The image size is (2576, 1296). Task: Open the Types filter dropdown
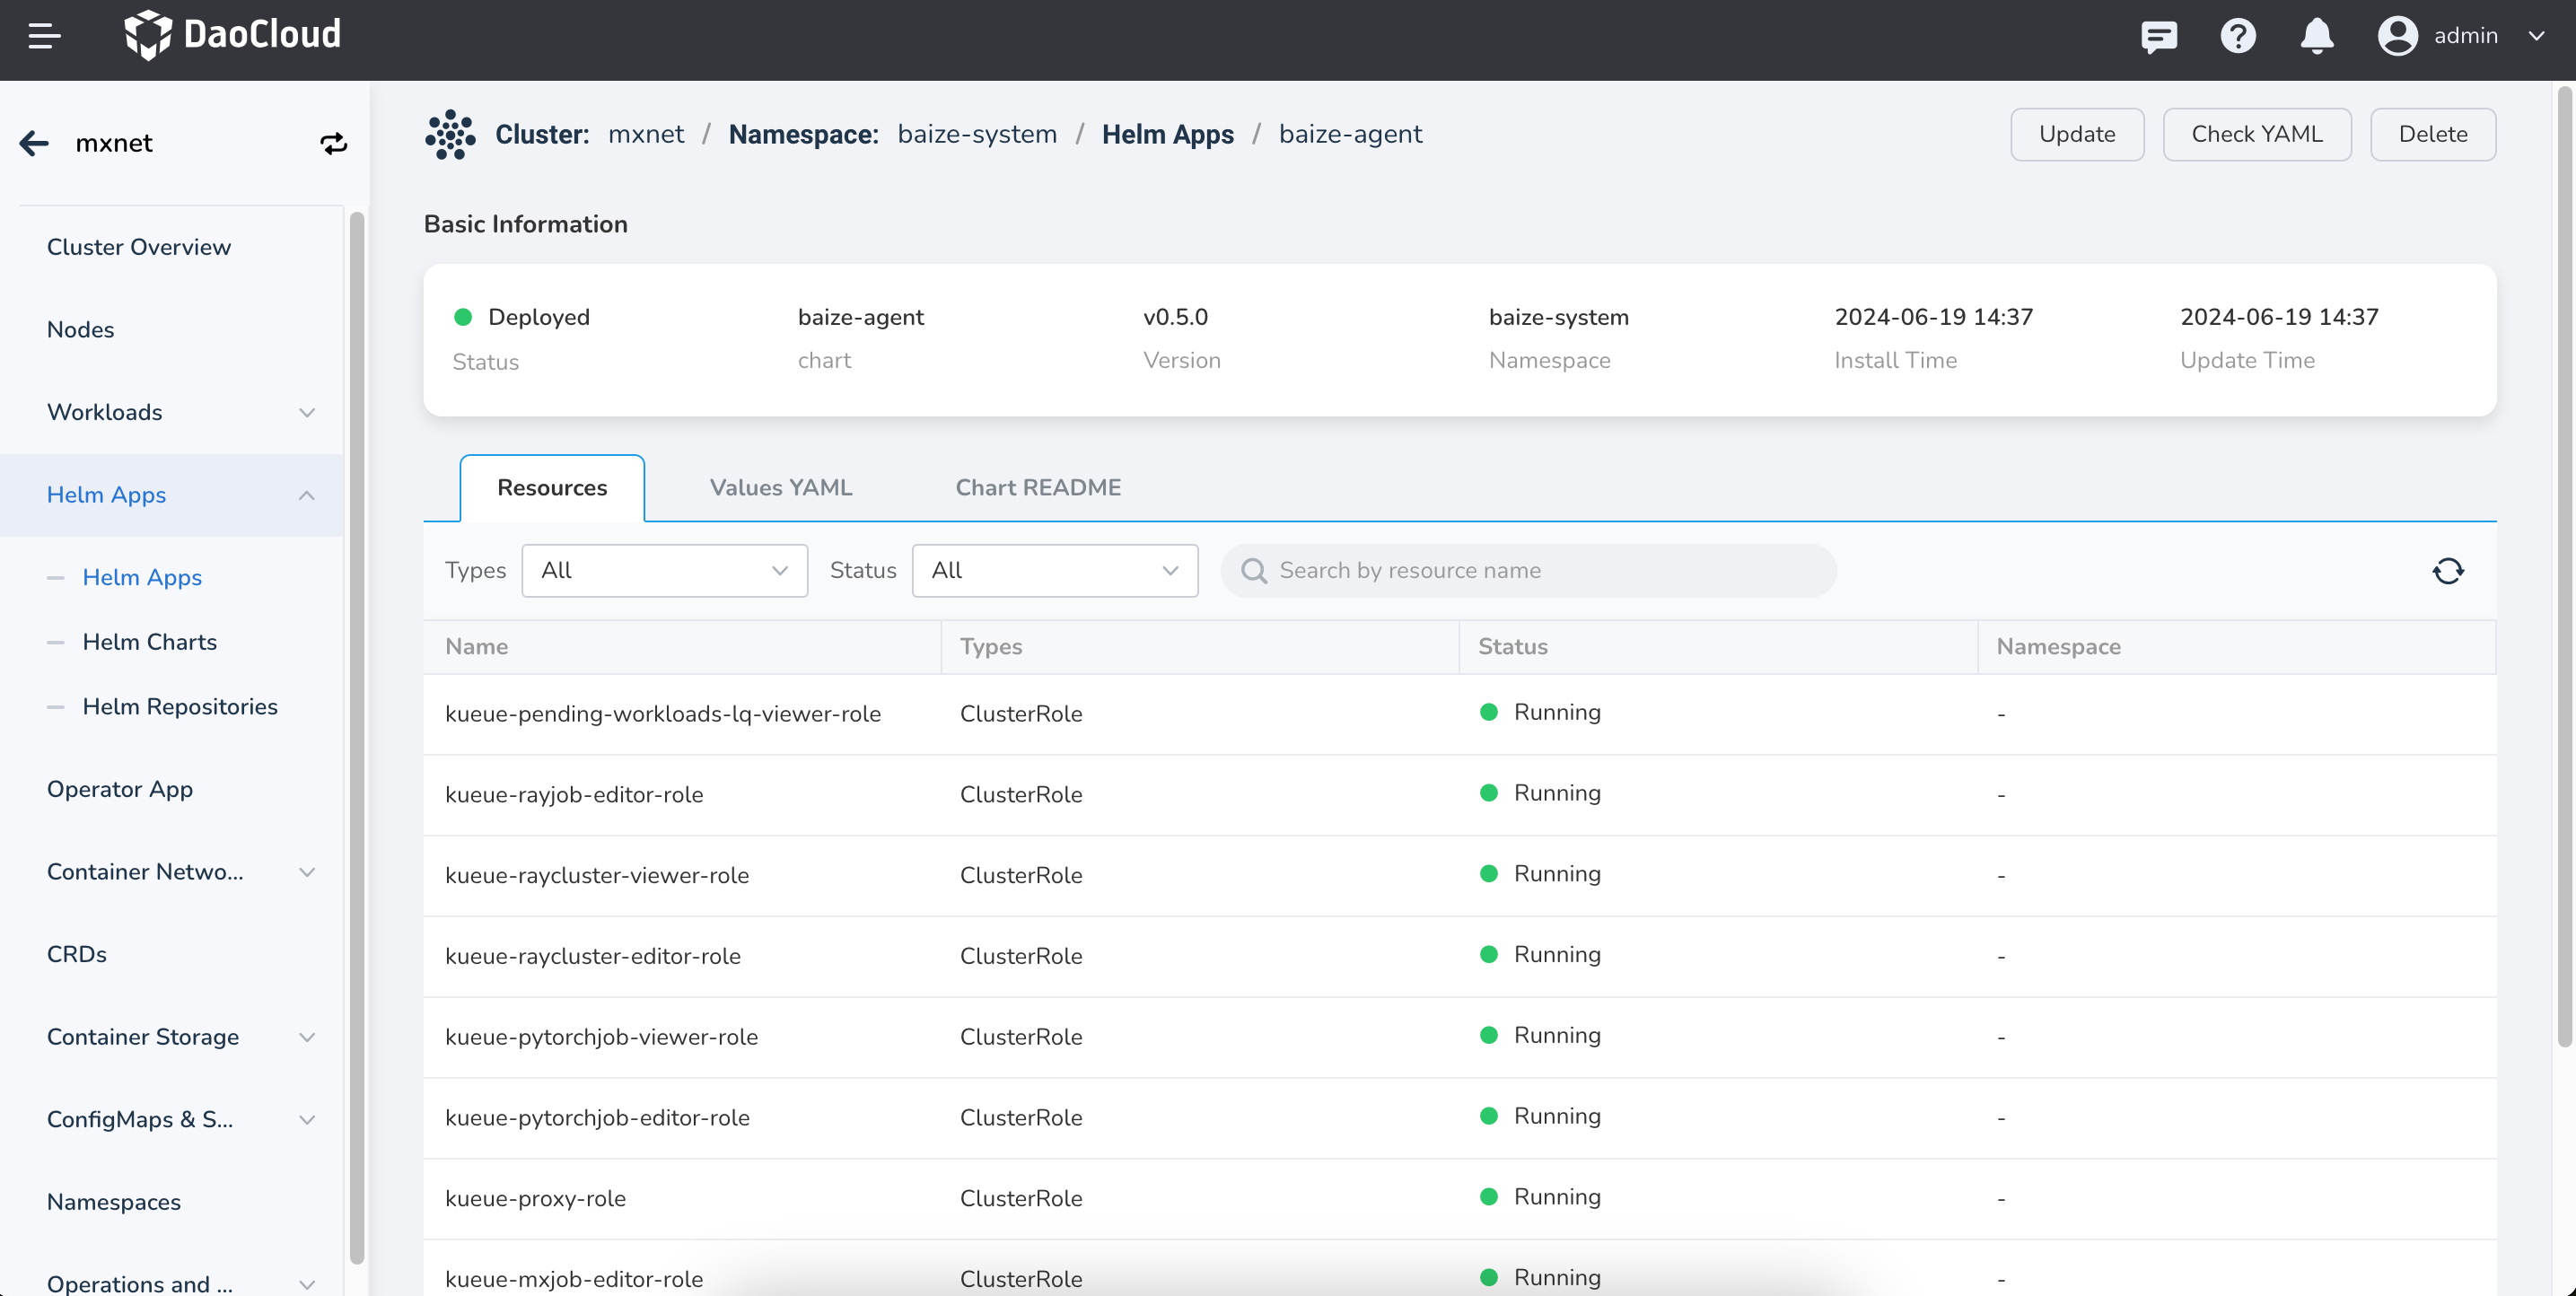point(664,570)
